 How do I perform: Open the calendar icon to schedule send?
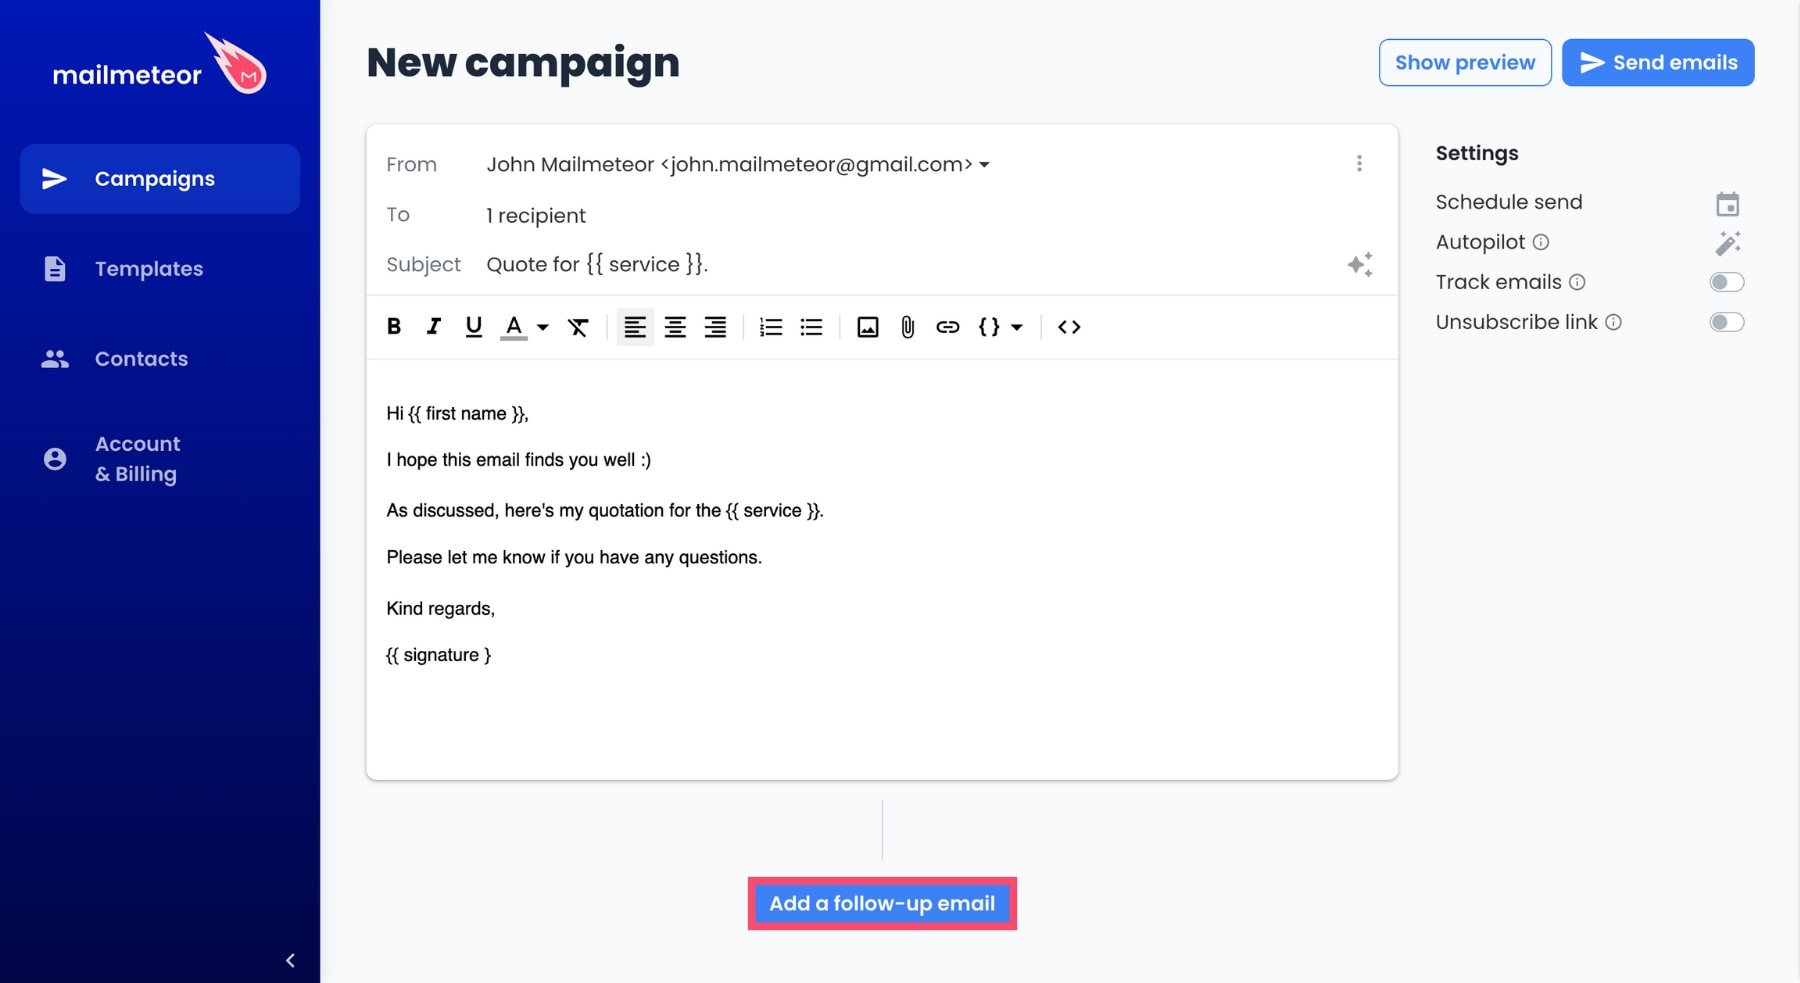[x=1729, y=202]
